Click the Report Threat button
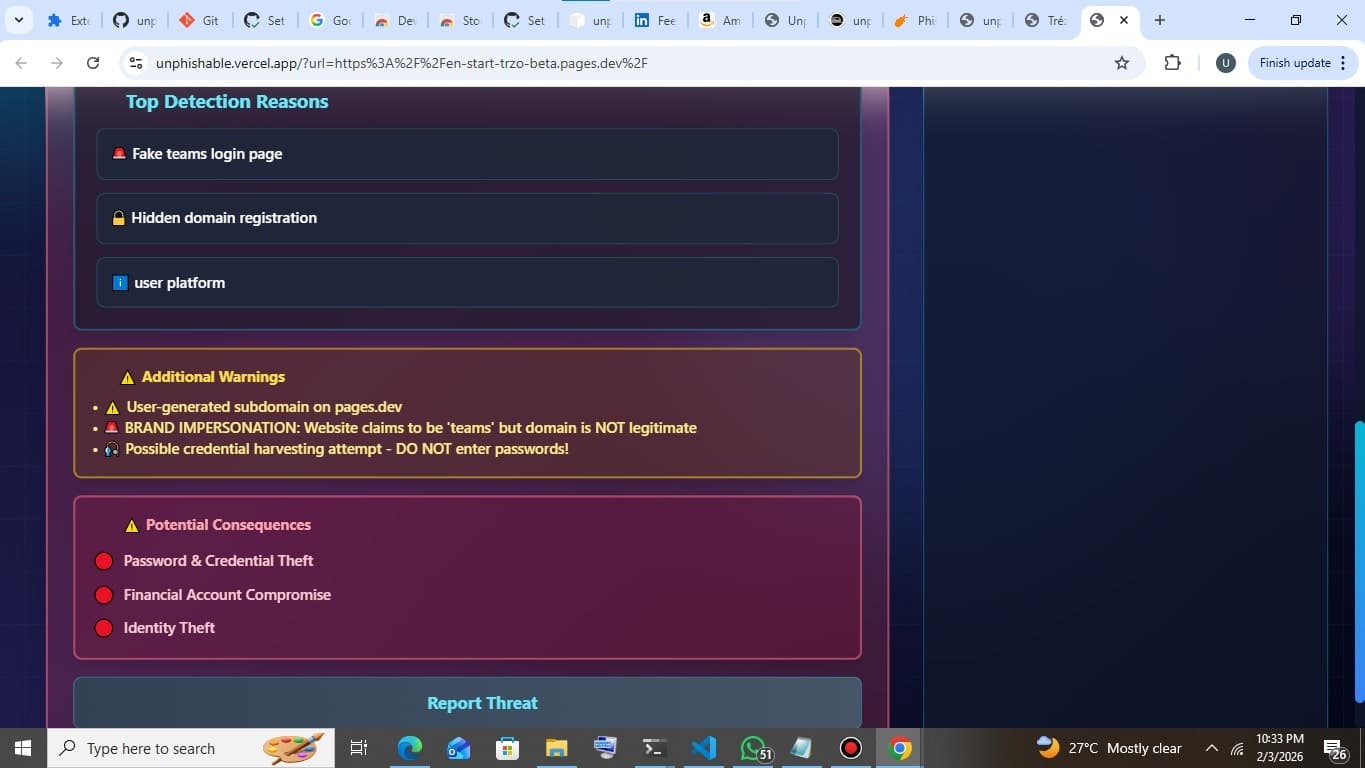 [482, 702]
